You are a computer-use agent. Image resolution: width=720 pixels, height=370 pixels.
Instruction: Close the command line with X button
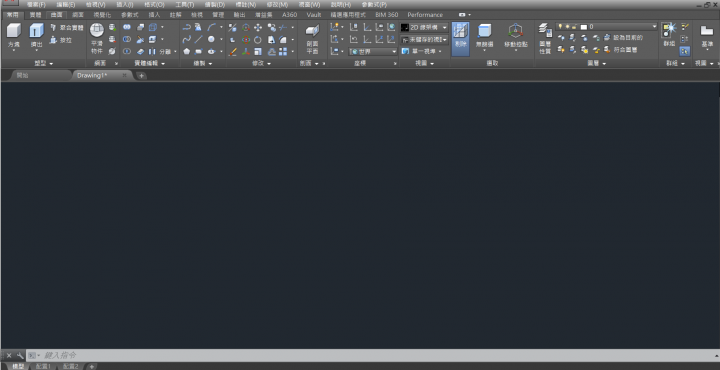coord(9,355)
